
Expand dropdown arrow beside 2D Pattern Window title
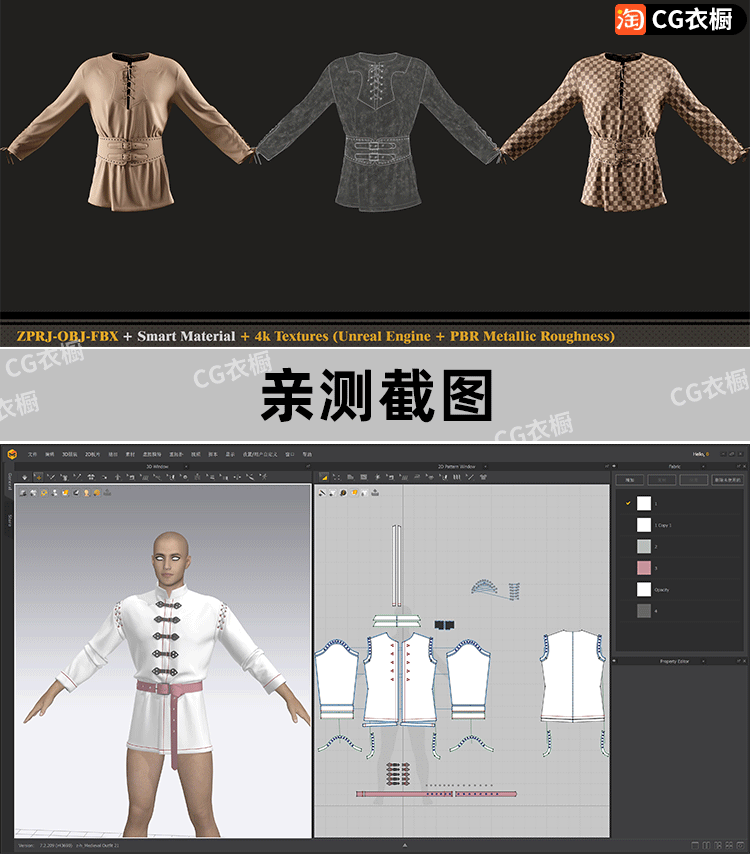click(x=486, y=467)
